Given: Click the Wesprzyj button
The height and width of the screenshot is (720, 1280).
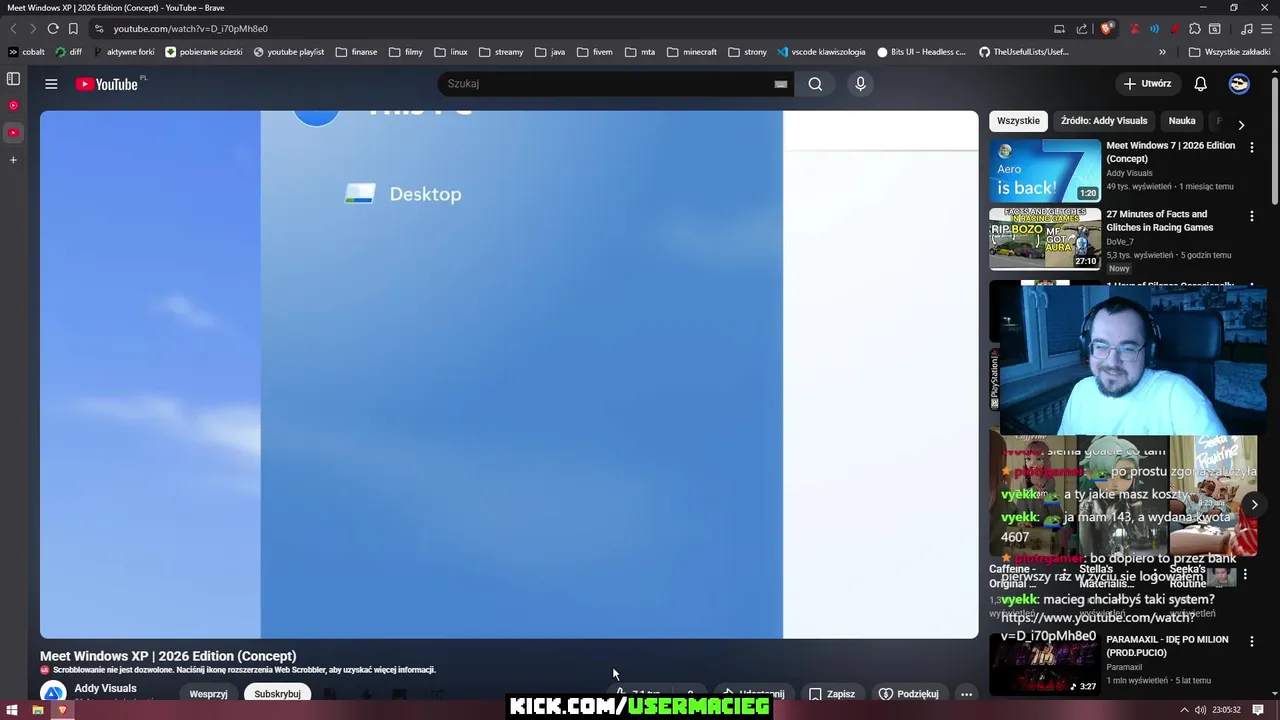Looking at the screenshot, I should point(208,694).
